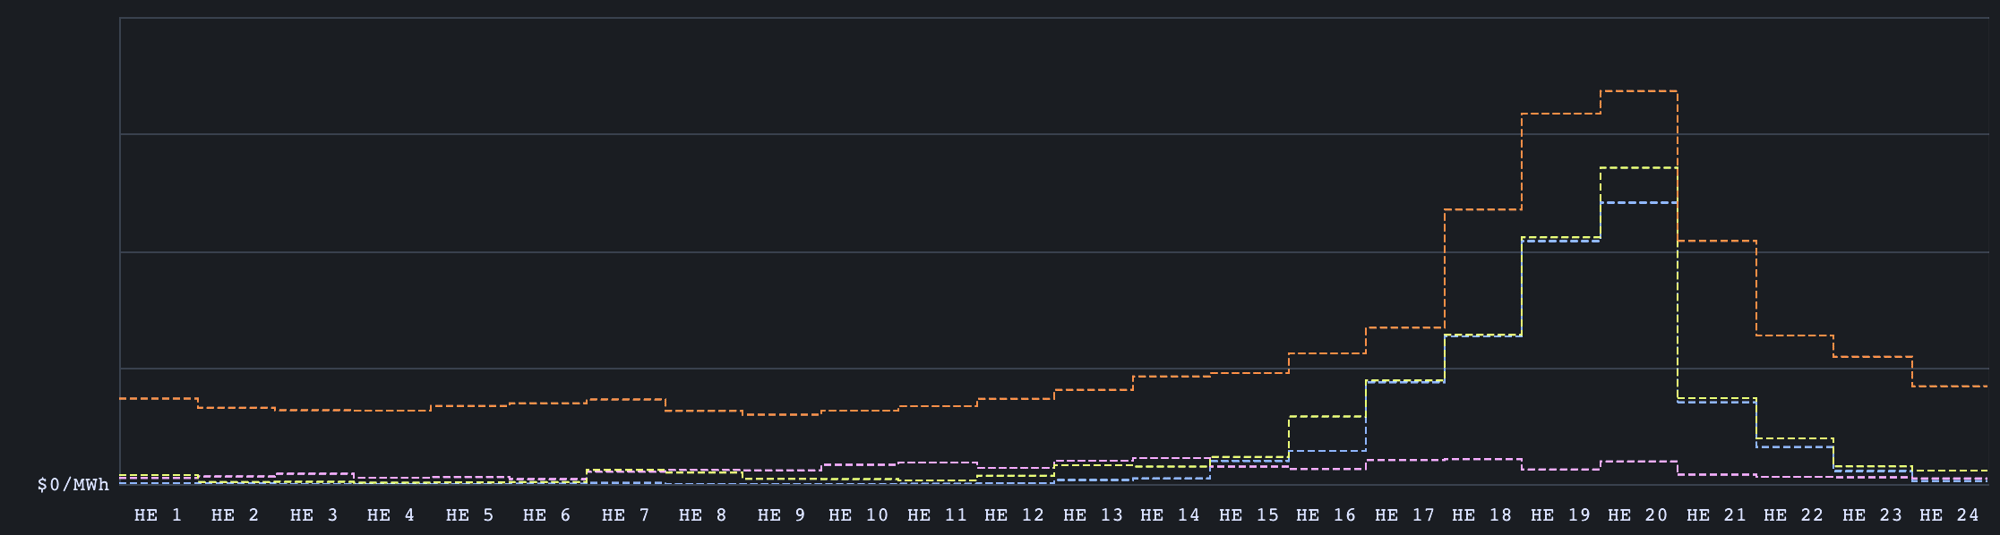The height and width of the screenshot is (535, 2000).
Task: Click the HE 20 axis label
Action: point(1638,515)
